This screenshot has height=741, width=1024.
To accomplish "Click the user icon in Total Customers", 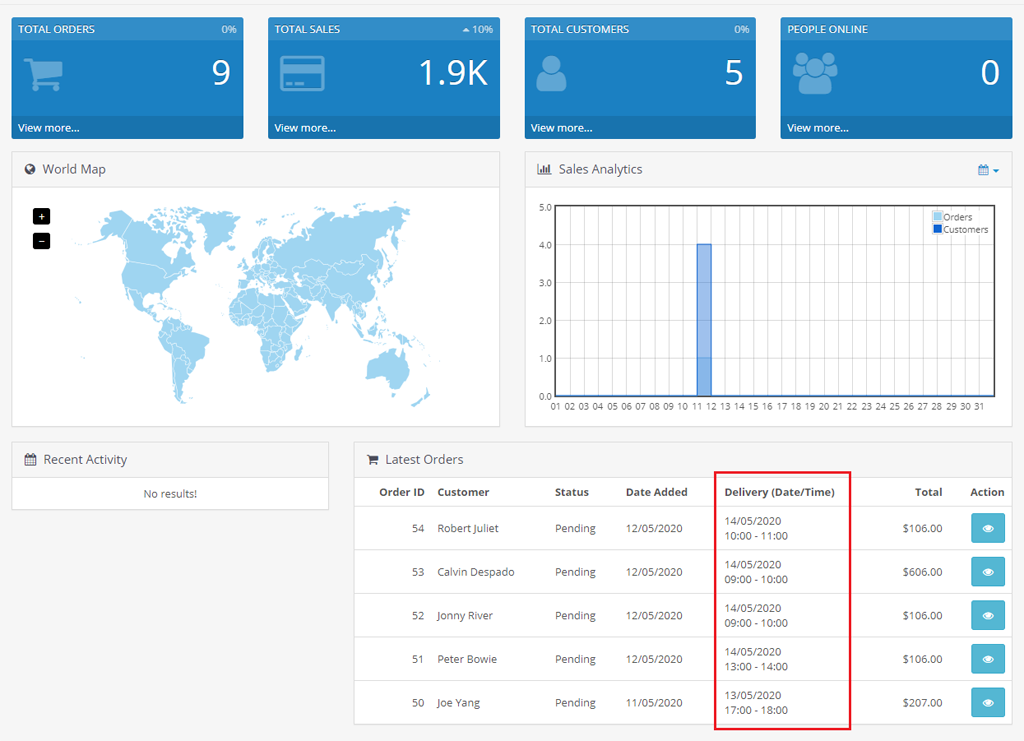I will [x=551, y=73].
